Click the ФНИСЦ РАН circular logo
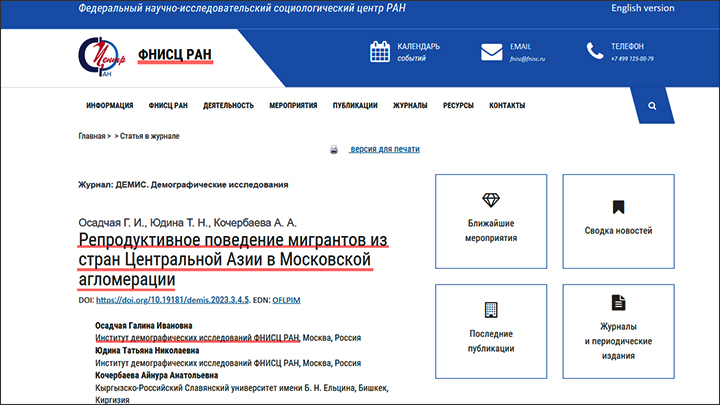 point(101,56)
